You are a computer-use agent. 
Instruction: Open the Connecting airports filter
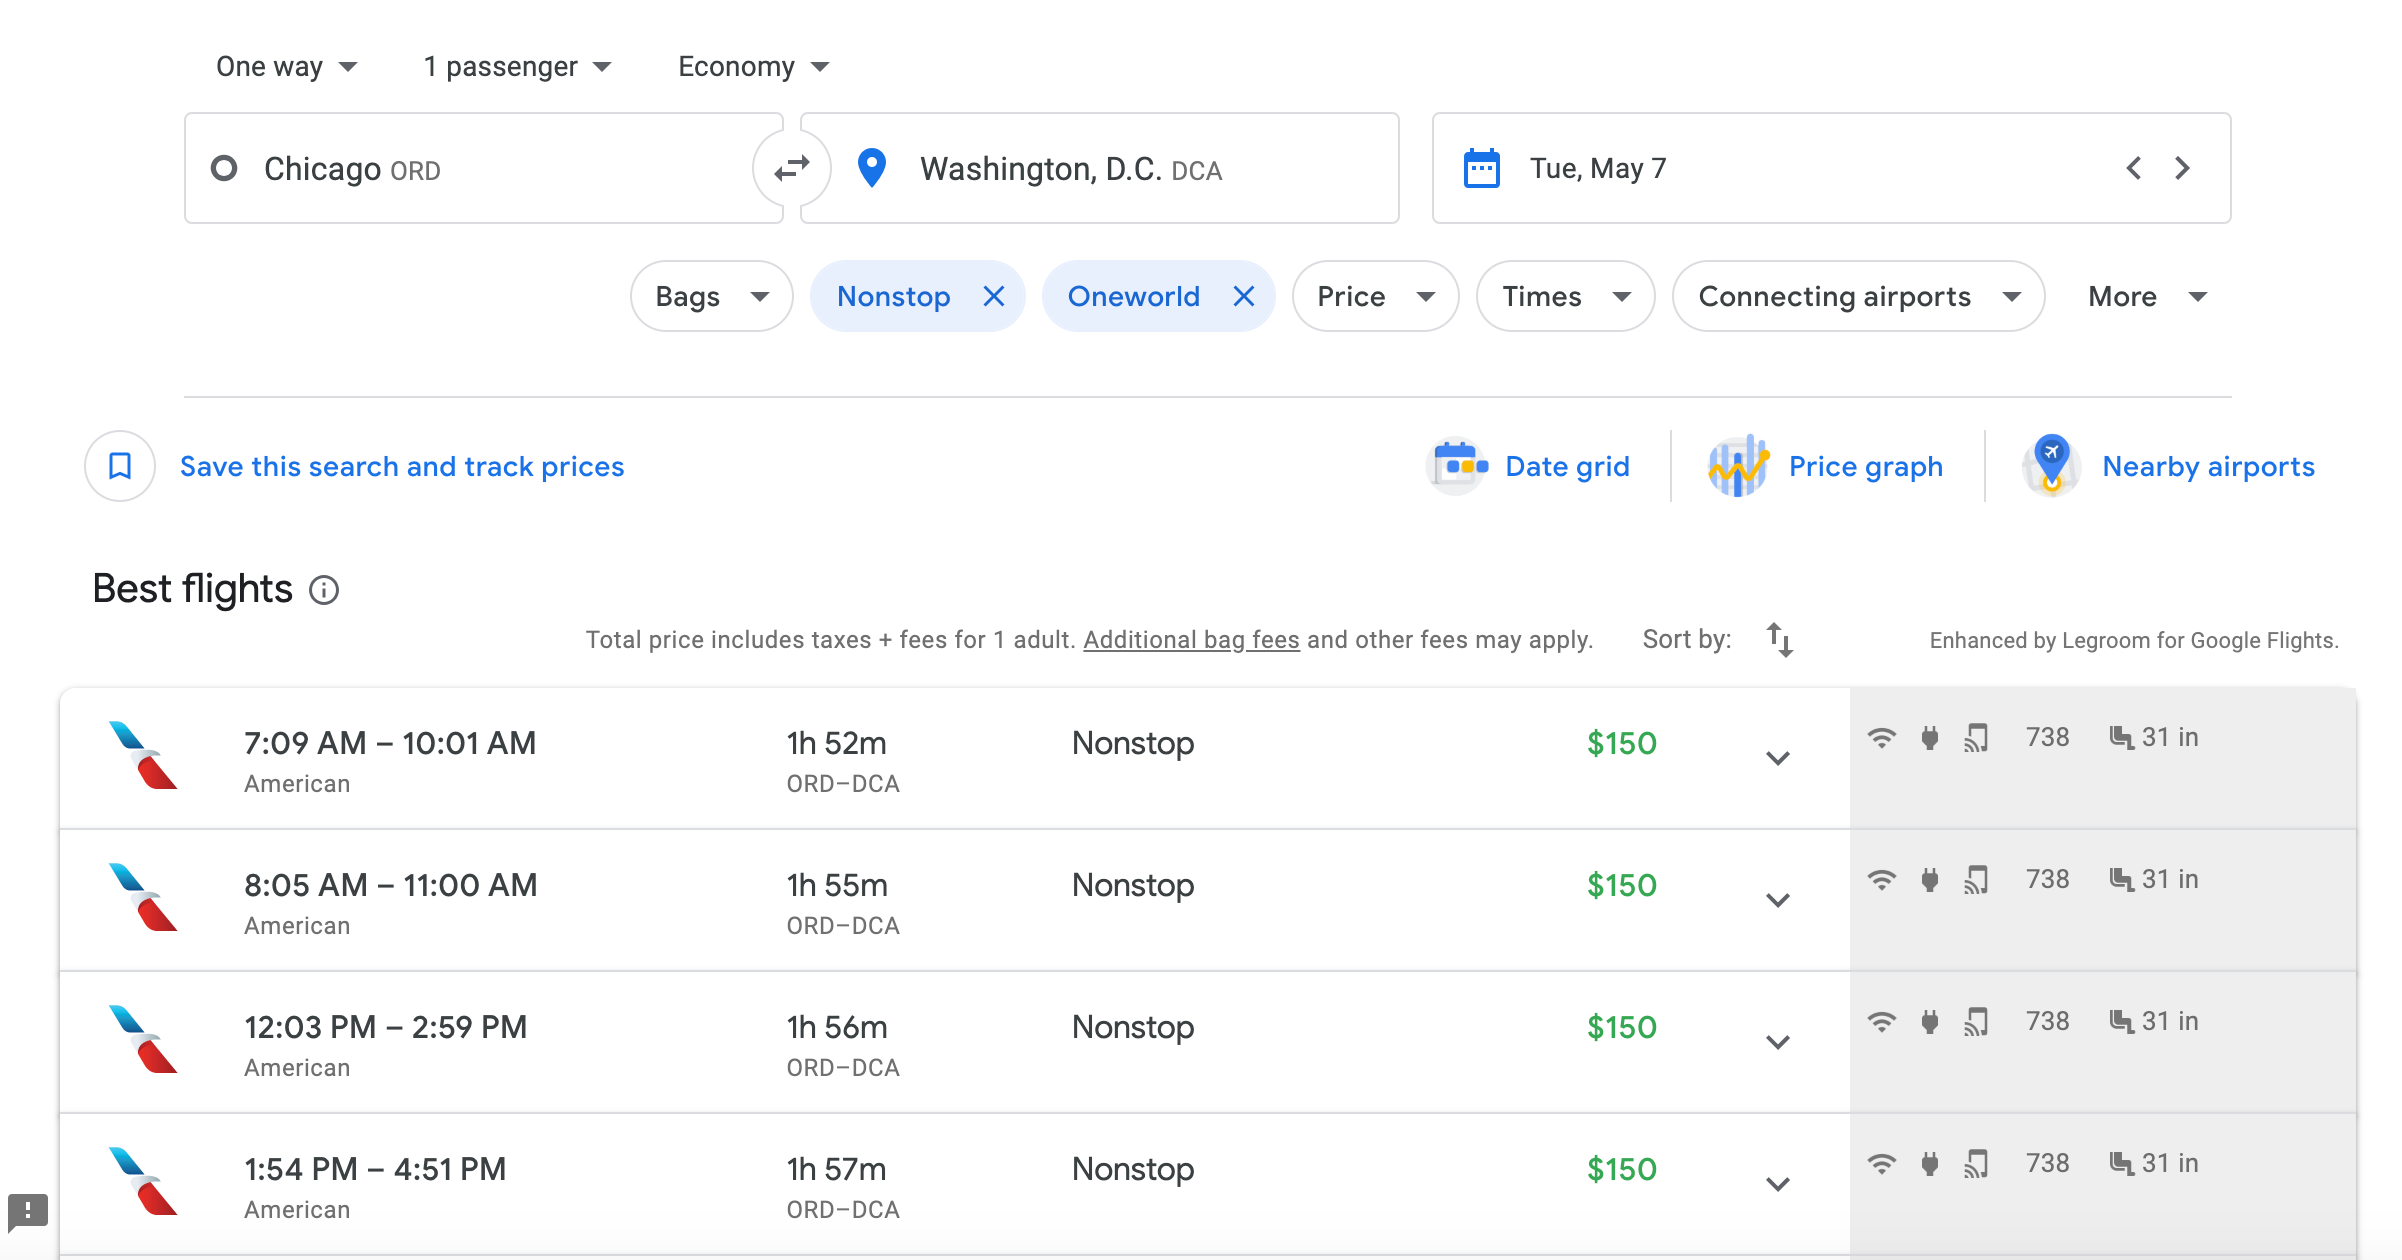click(x=1857, y=296)
